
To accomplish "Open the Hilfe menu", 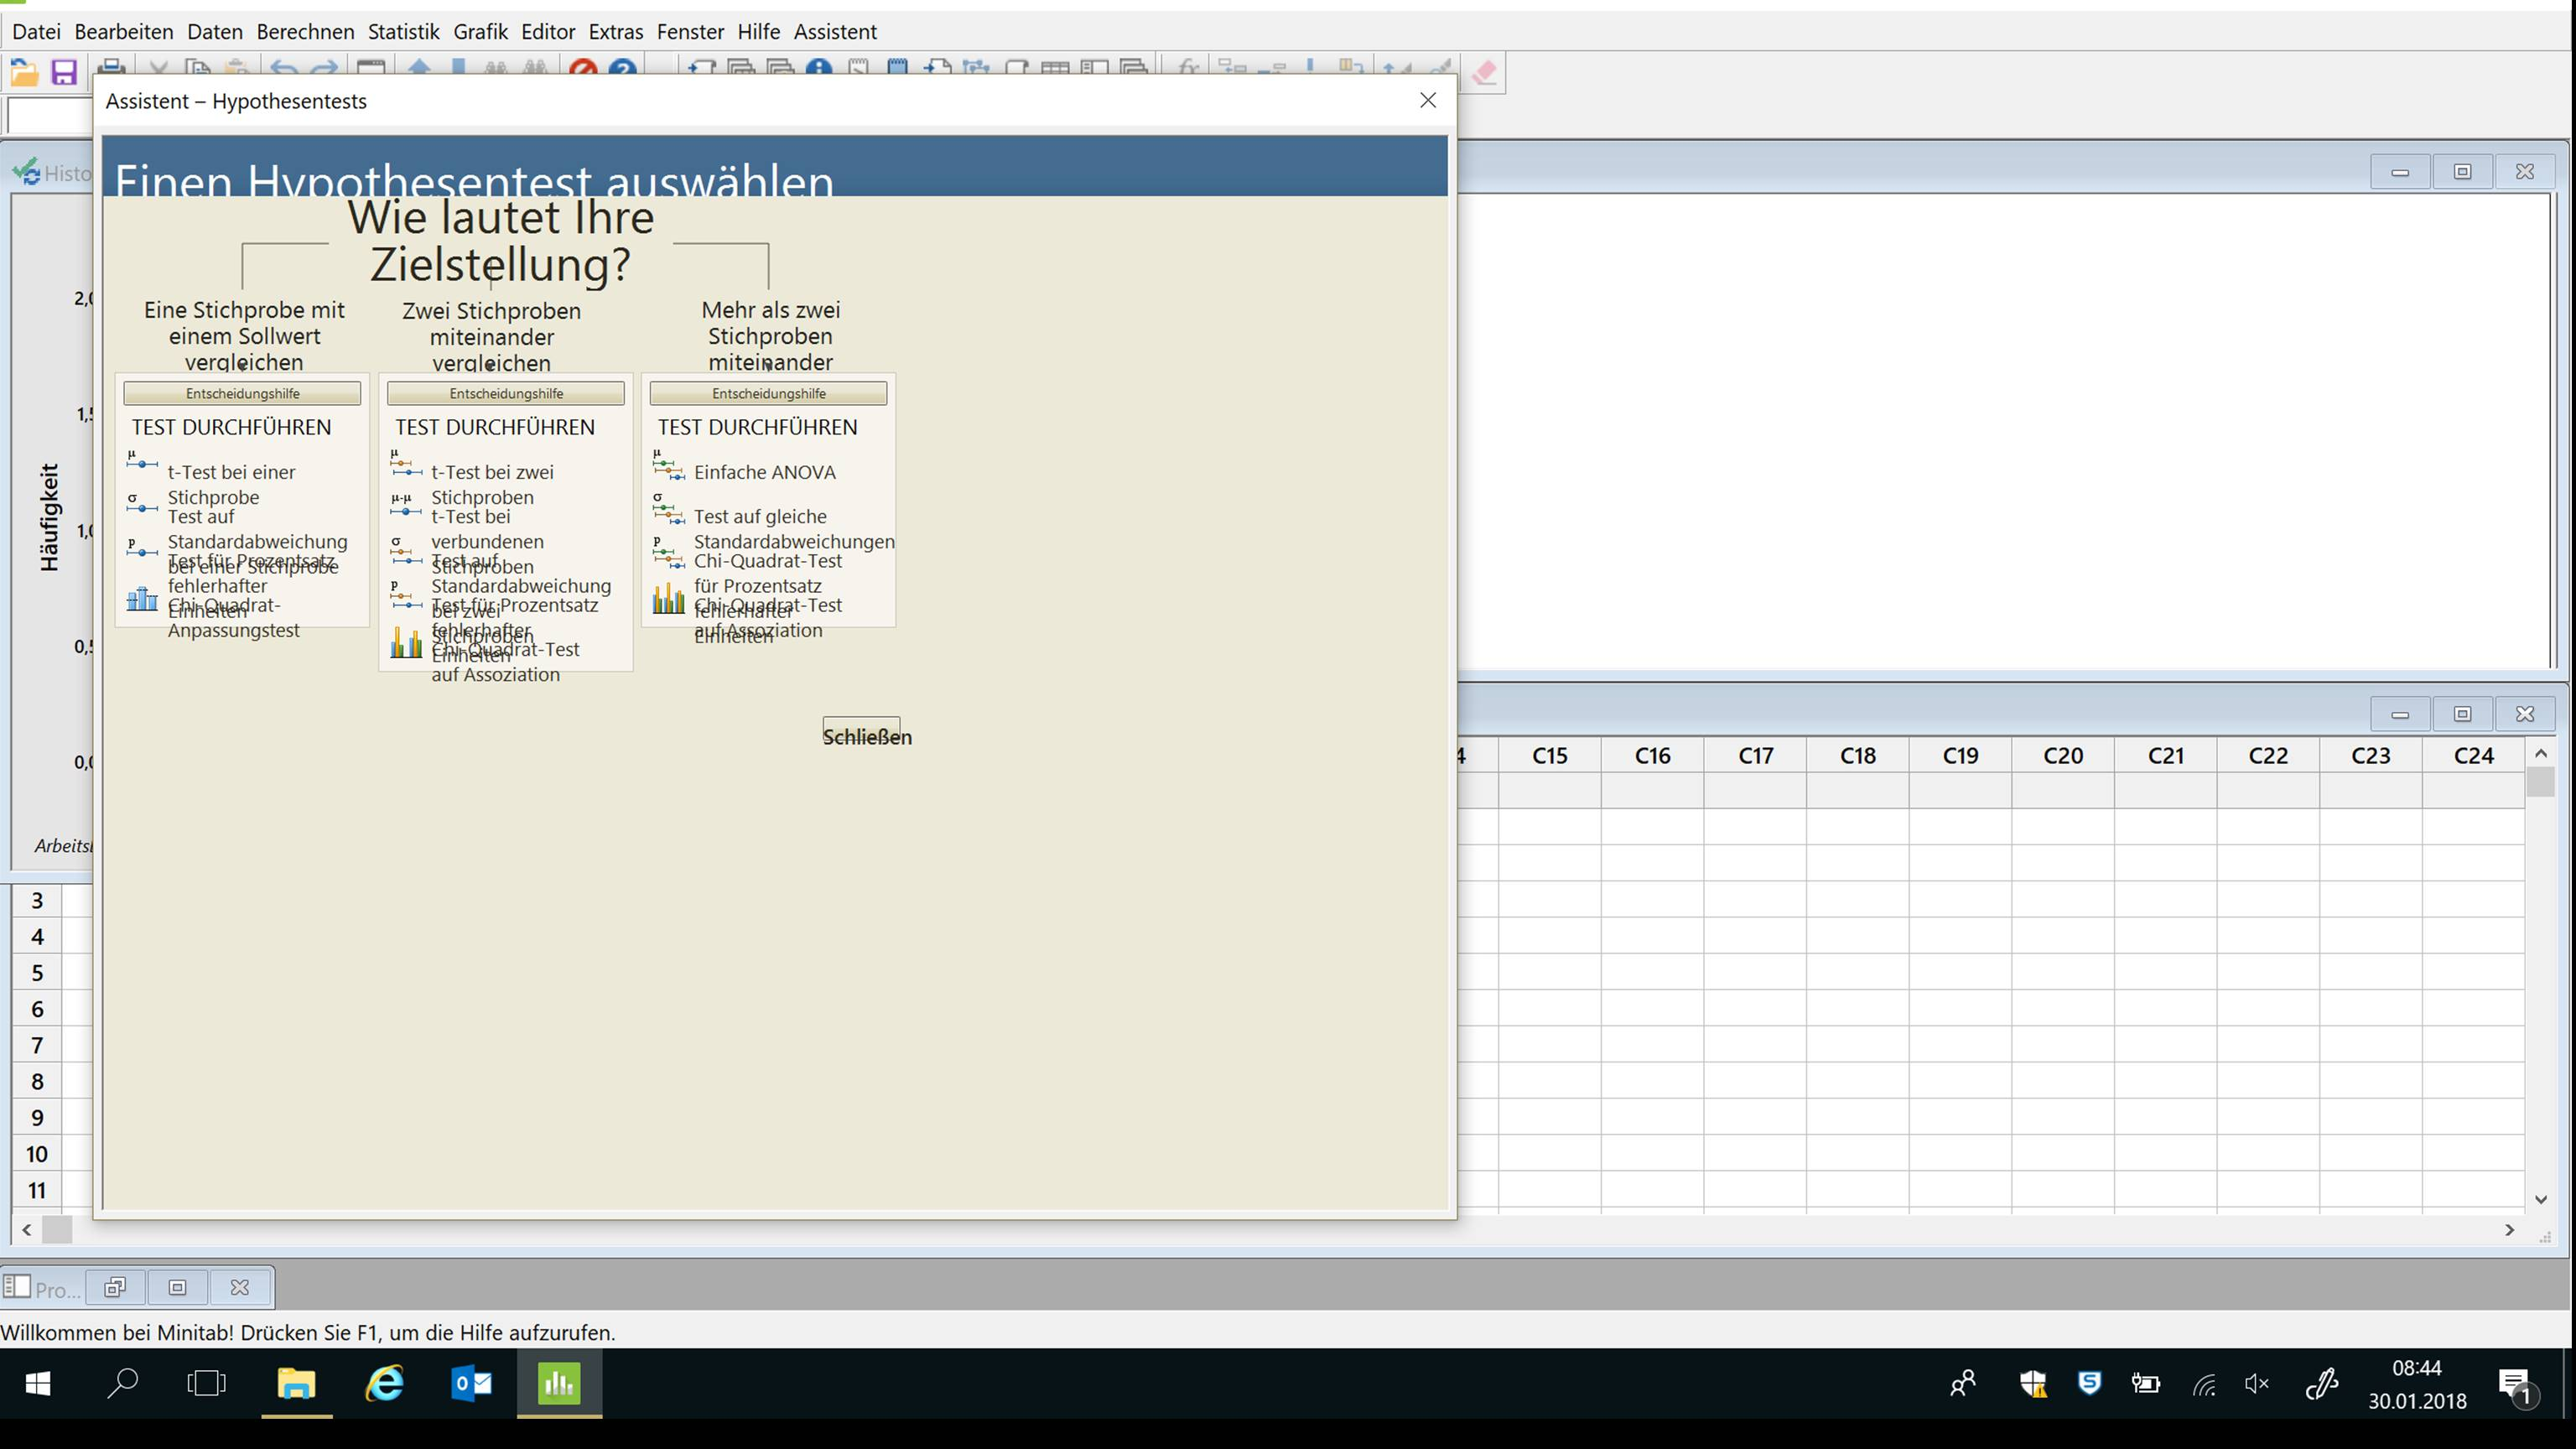I will point(759,31).
